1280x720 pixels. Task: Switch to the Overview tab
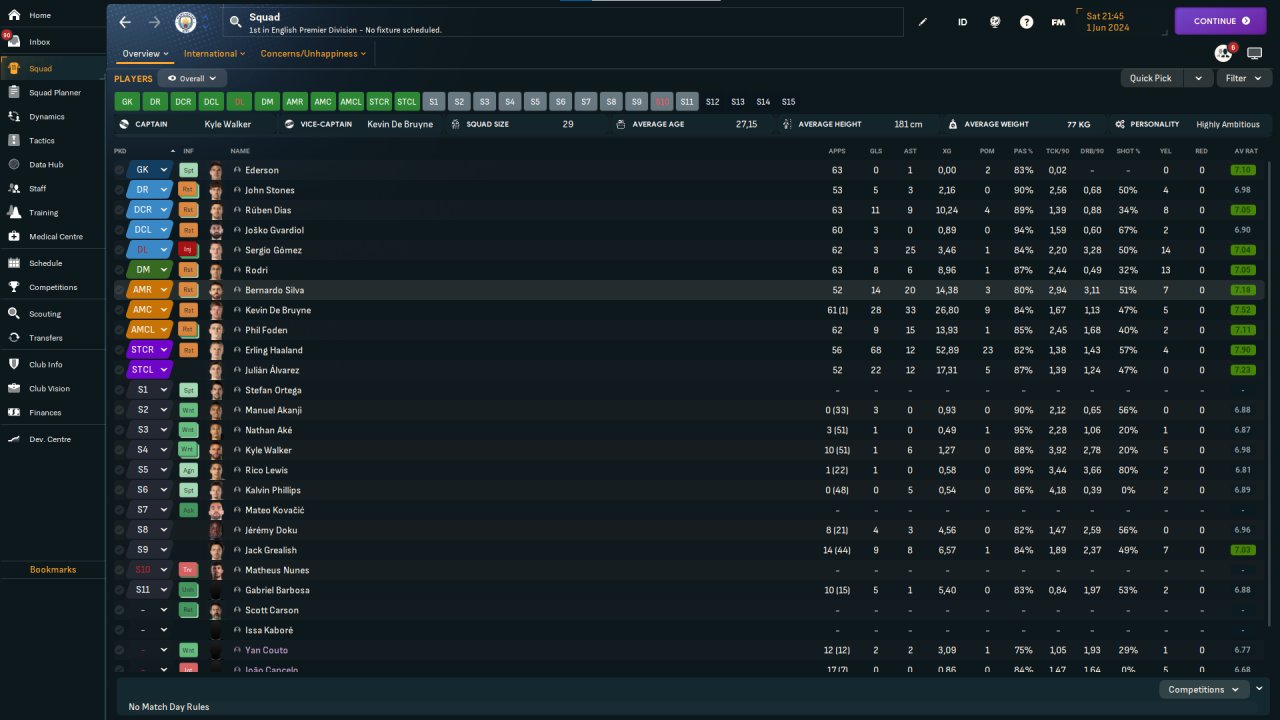[x=145, y=54]
